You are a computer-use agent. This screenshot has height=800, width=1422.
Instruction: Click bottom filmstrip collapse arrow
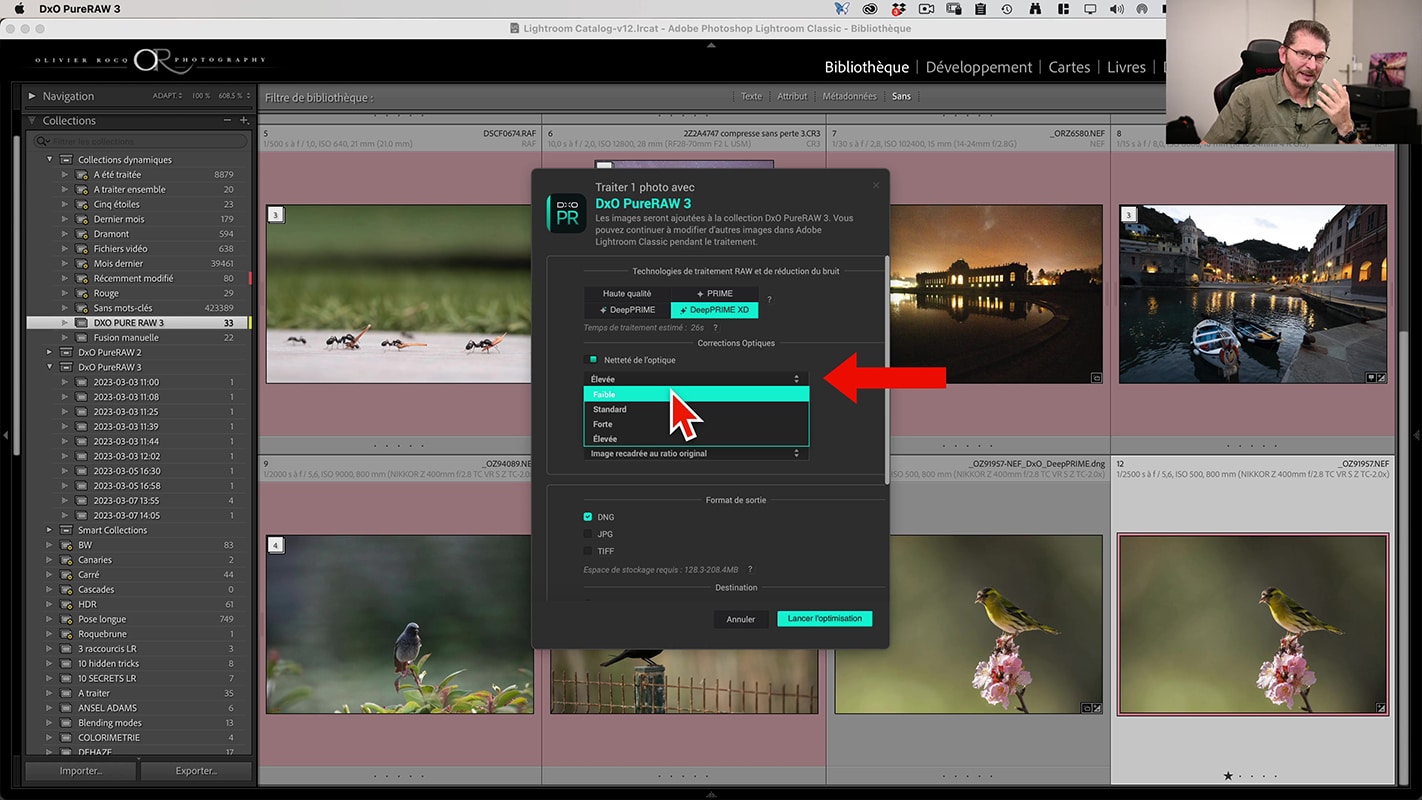point(711,794)
